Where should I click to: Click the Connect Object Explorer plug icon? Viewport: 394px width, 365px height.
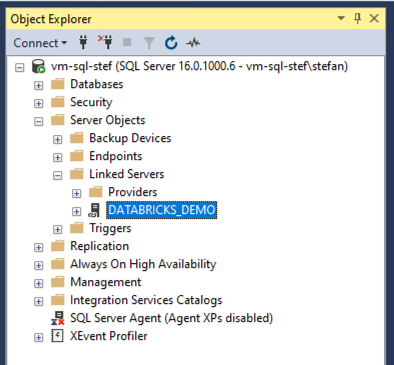[83, 43]
